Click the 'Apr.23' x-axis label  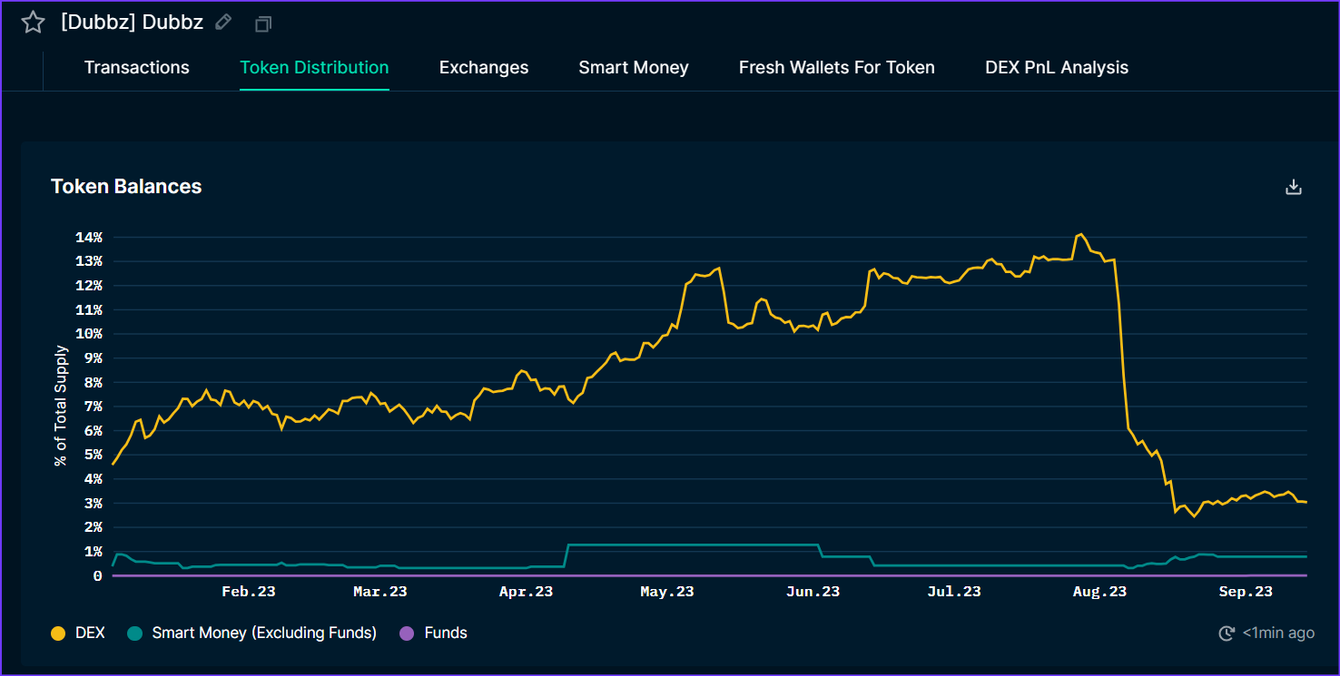[527, 591]
